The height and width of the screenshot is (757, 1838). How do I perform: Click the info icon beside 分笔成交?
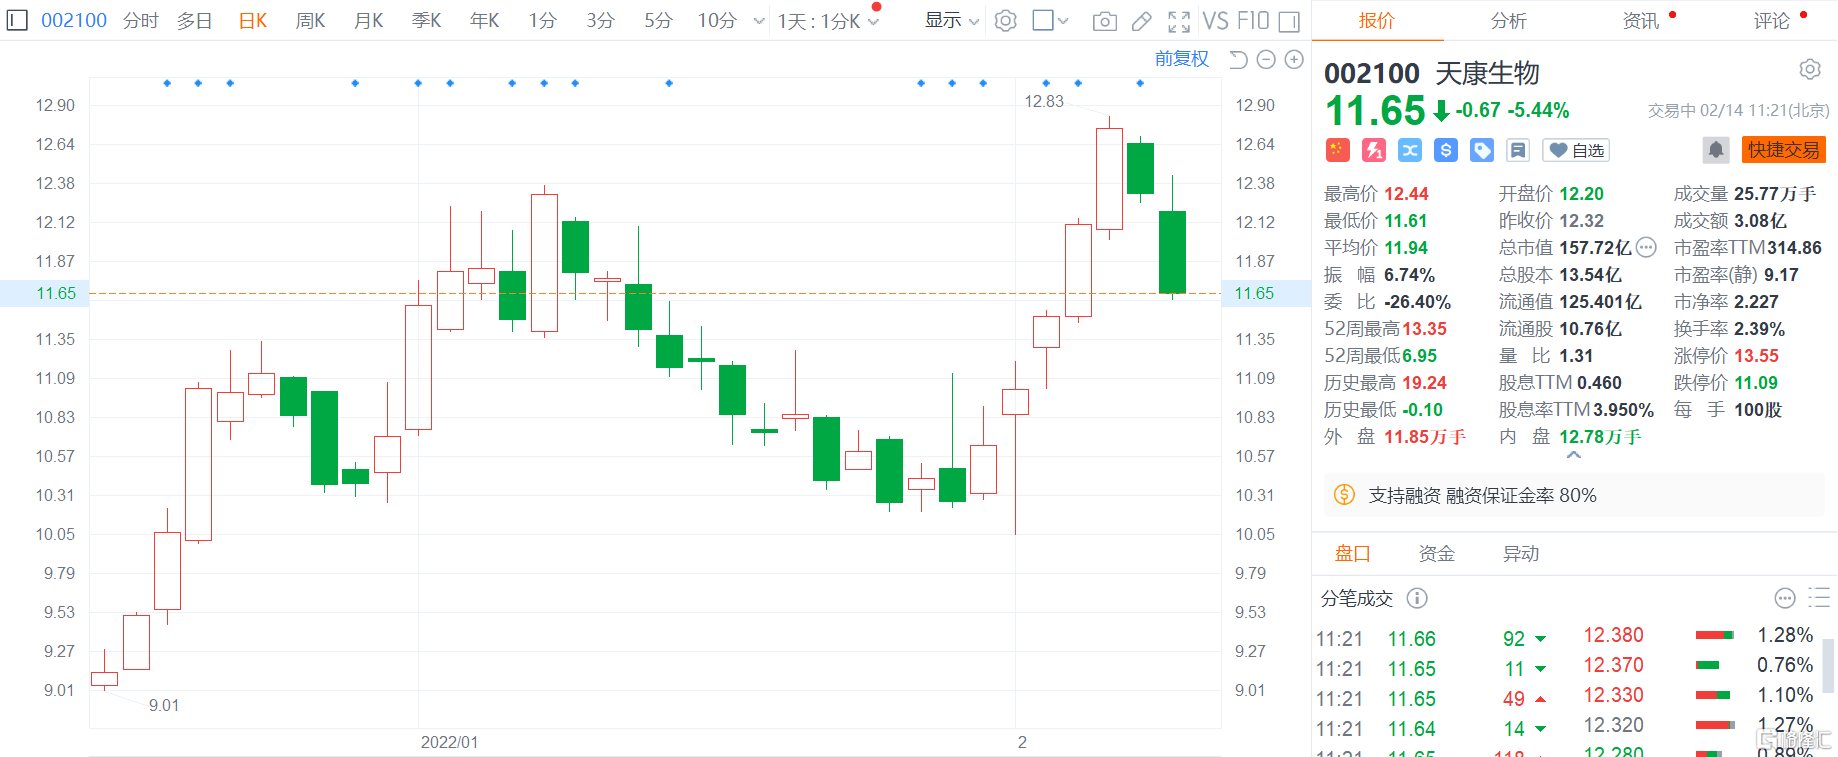[1417, 598]
